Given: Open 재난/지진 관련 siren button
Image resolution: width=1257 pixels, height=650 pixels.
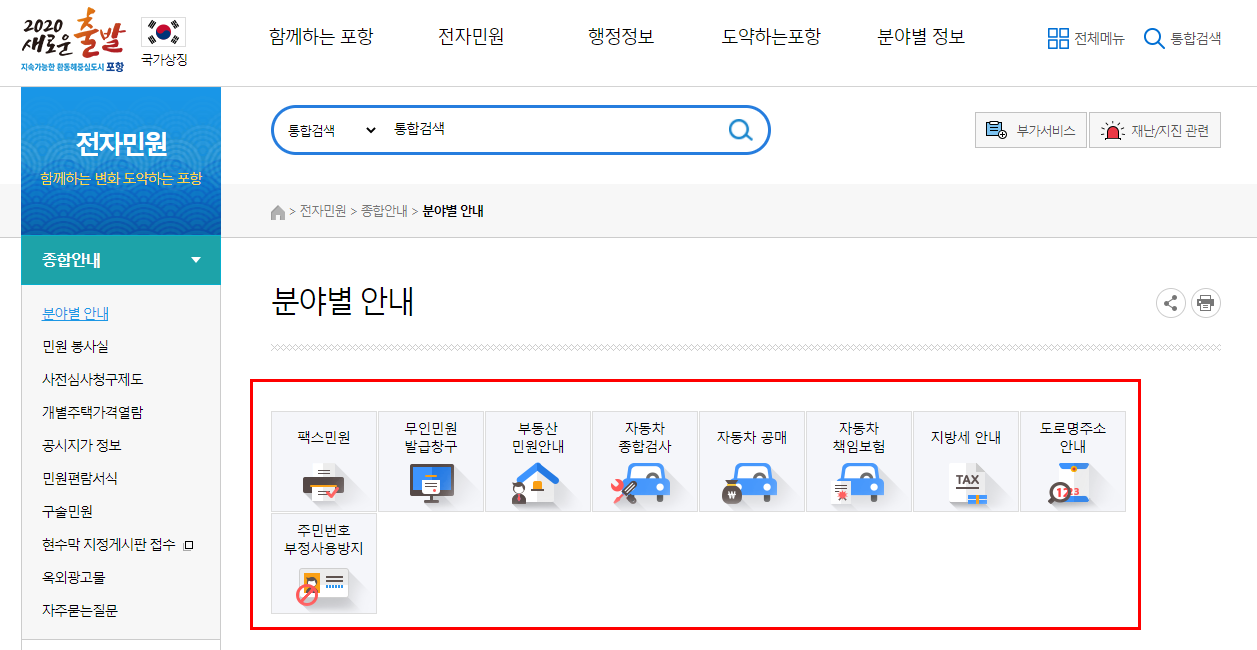Looking at the screenshot, I should click(1155, 130).
